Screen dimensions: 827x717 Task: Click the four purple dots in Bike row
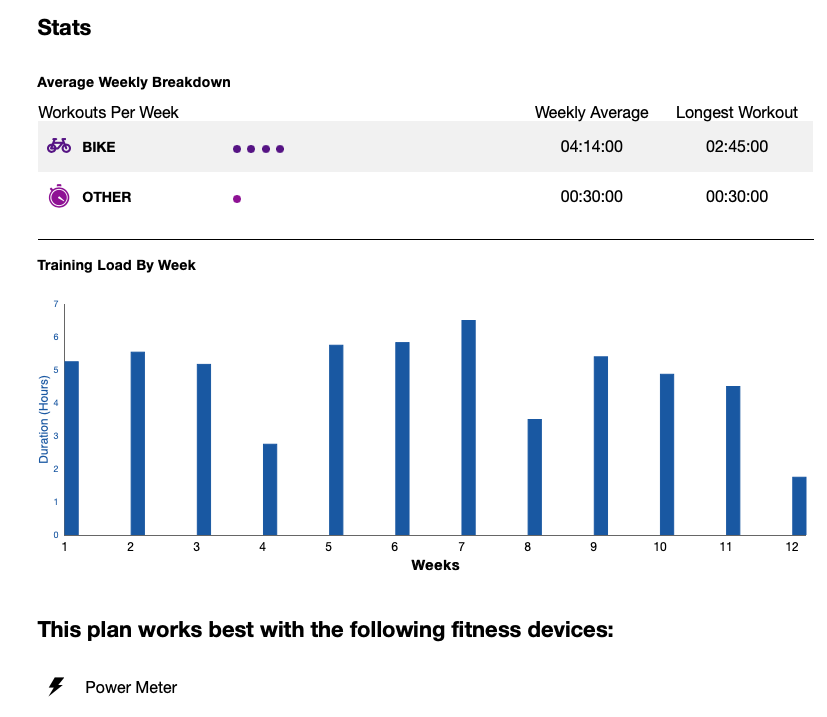click(x=258, y=149)
